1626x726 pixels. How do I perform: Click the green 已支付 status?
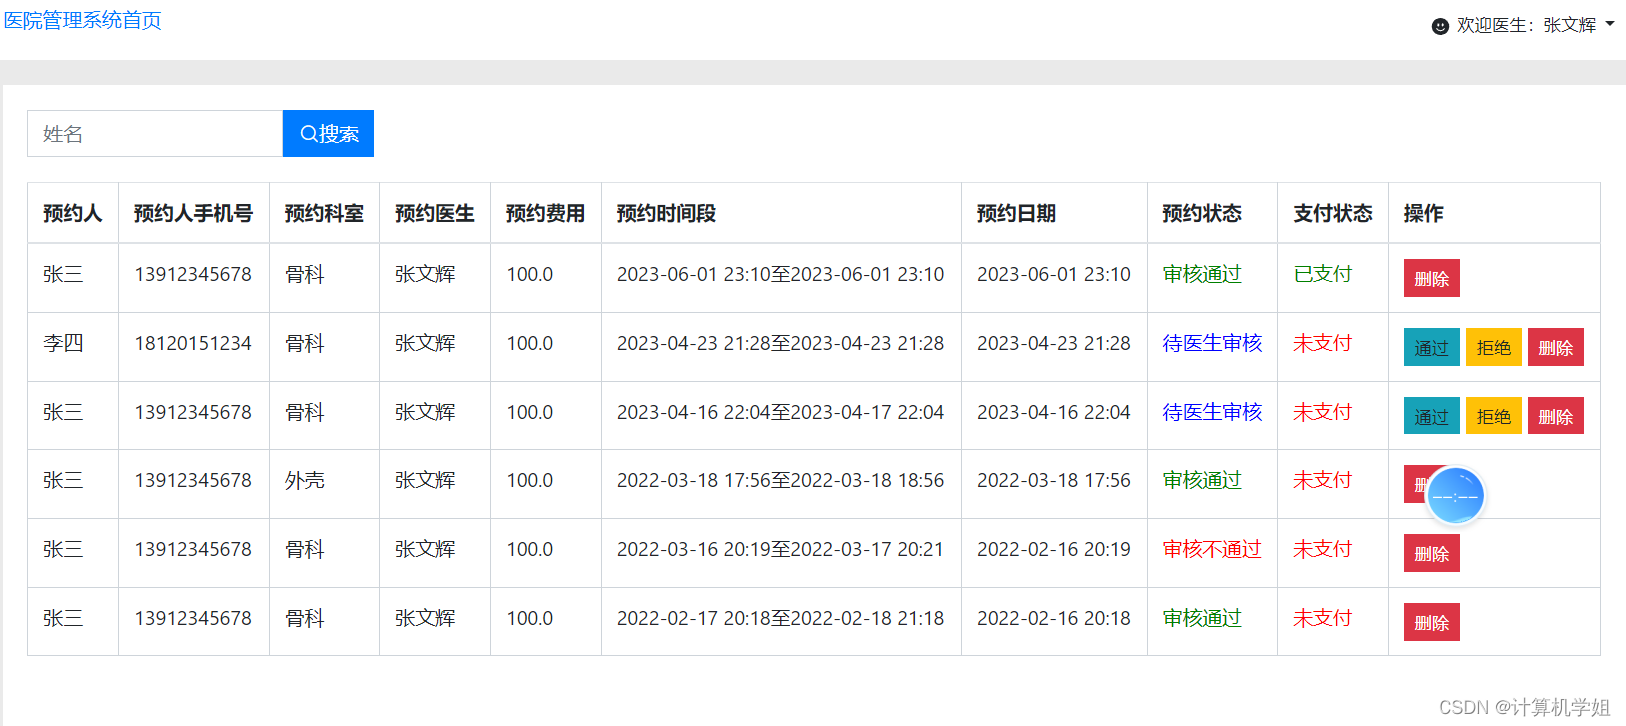click(x=1322, y=274)
